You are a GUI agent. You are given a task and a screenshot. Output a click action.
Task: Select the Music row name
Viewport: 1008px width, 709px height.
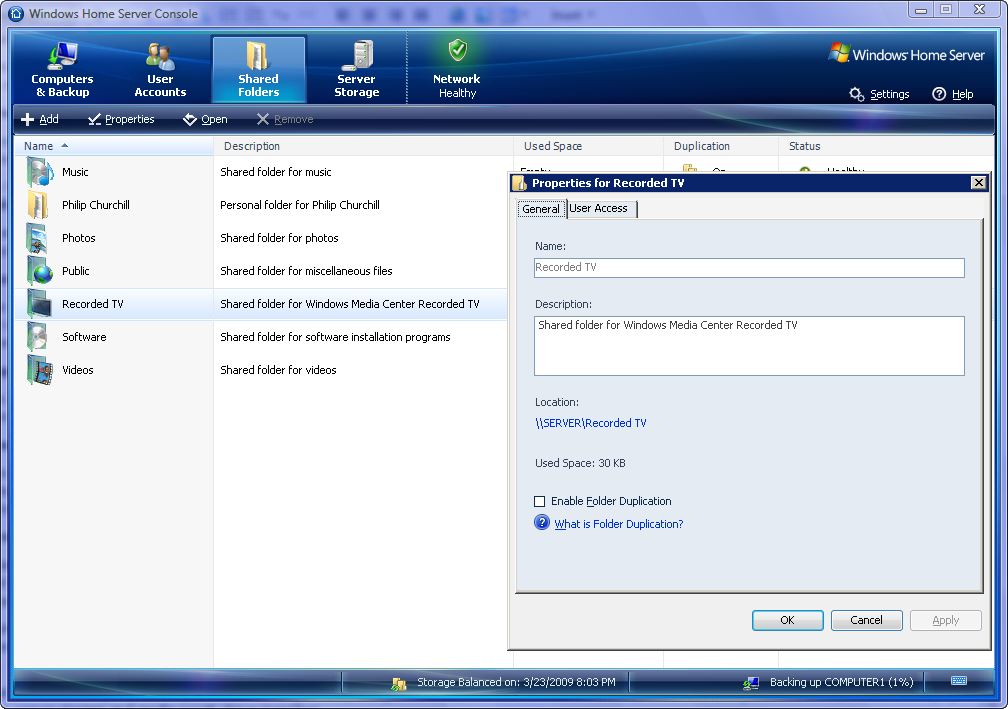pyautogui.click(x=75, y=172)
